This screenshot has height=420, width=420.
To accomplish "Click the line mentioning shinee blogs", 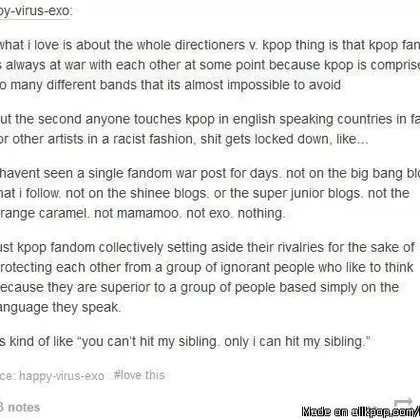I will pos(205,193).
